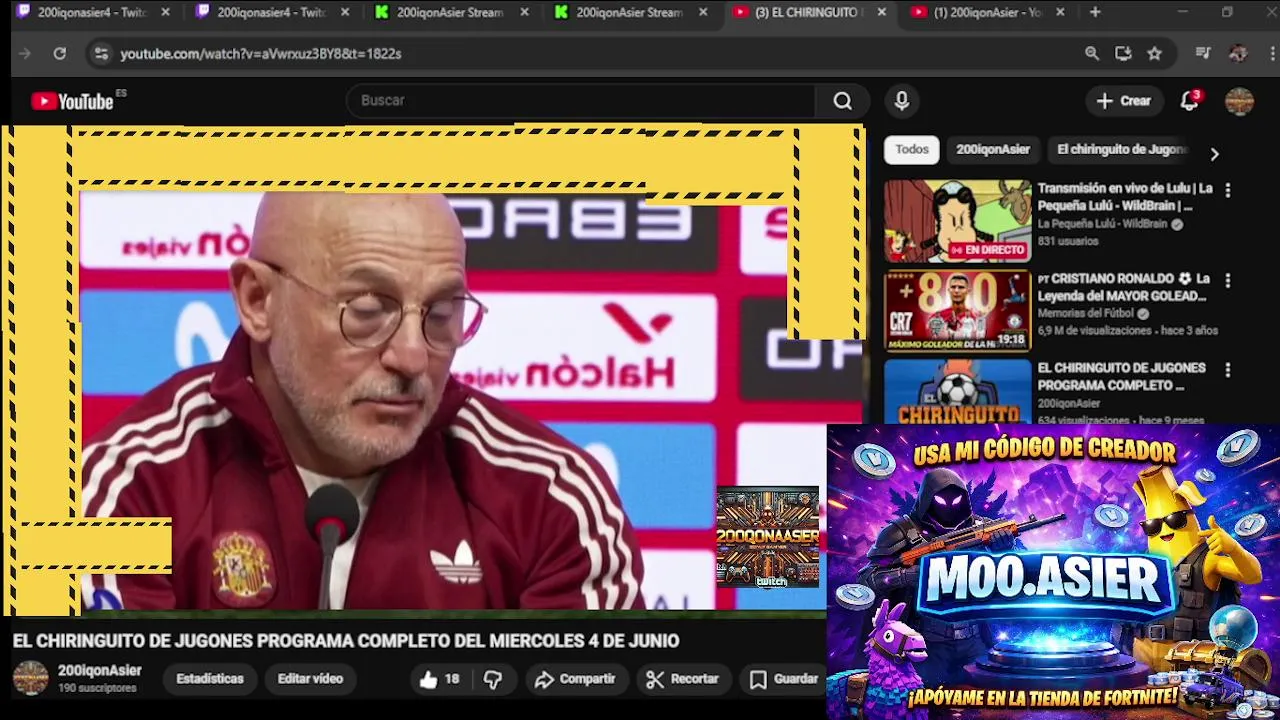Image resolution: width=1280 pixels, height=720 pixels.
Task: Open the browser zoom magnifier icon
Action: point(1092,53)
